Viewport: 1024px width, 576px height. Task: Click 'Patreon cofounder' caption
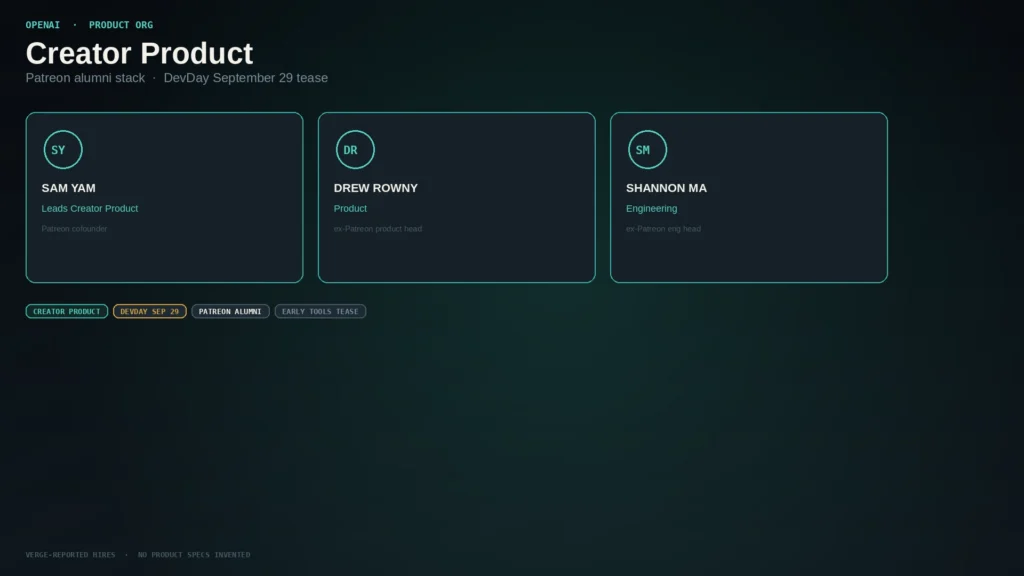(x=74, y=229)
